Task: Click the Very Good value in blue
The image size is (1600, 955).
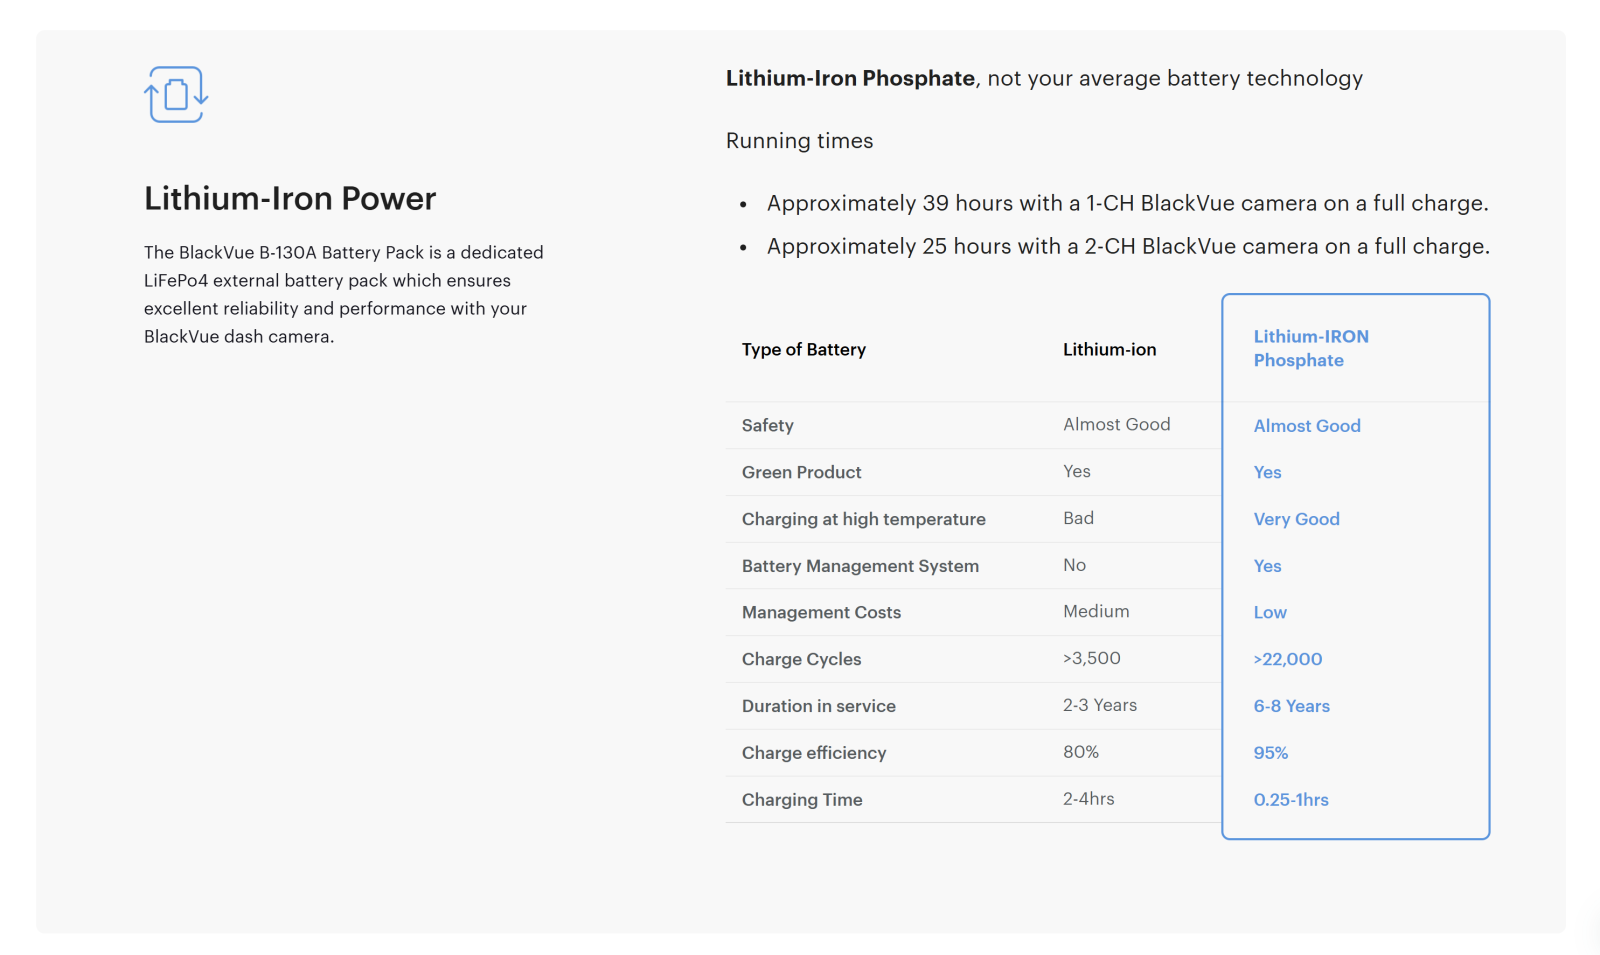Action: click(1296, 520)
